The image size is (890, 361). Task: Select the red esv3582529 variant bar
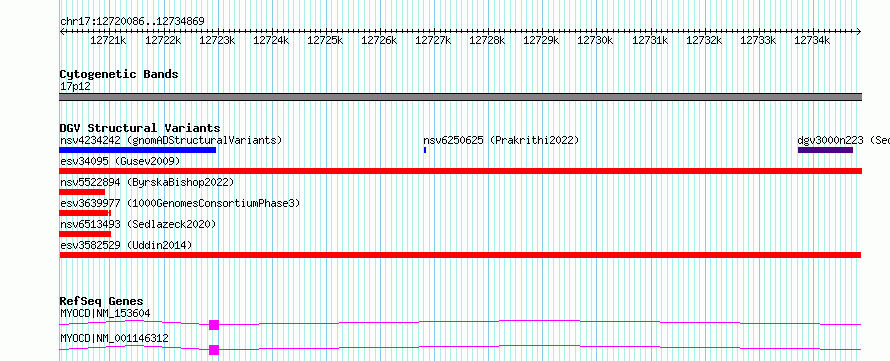460,255
